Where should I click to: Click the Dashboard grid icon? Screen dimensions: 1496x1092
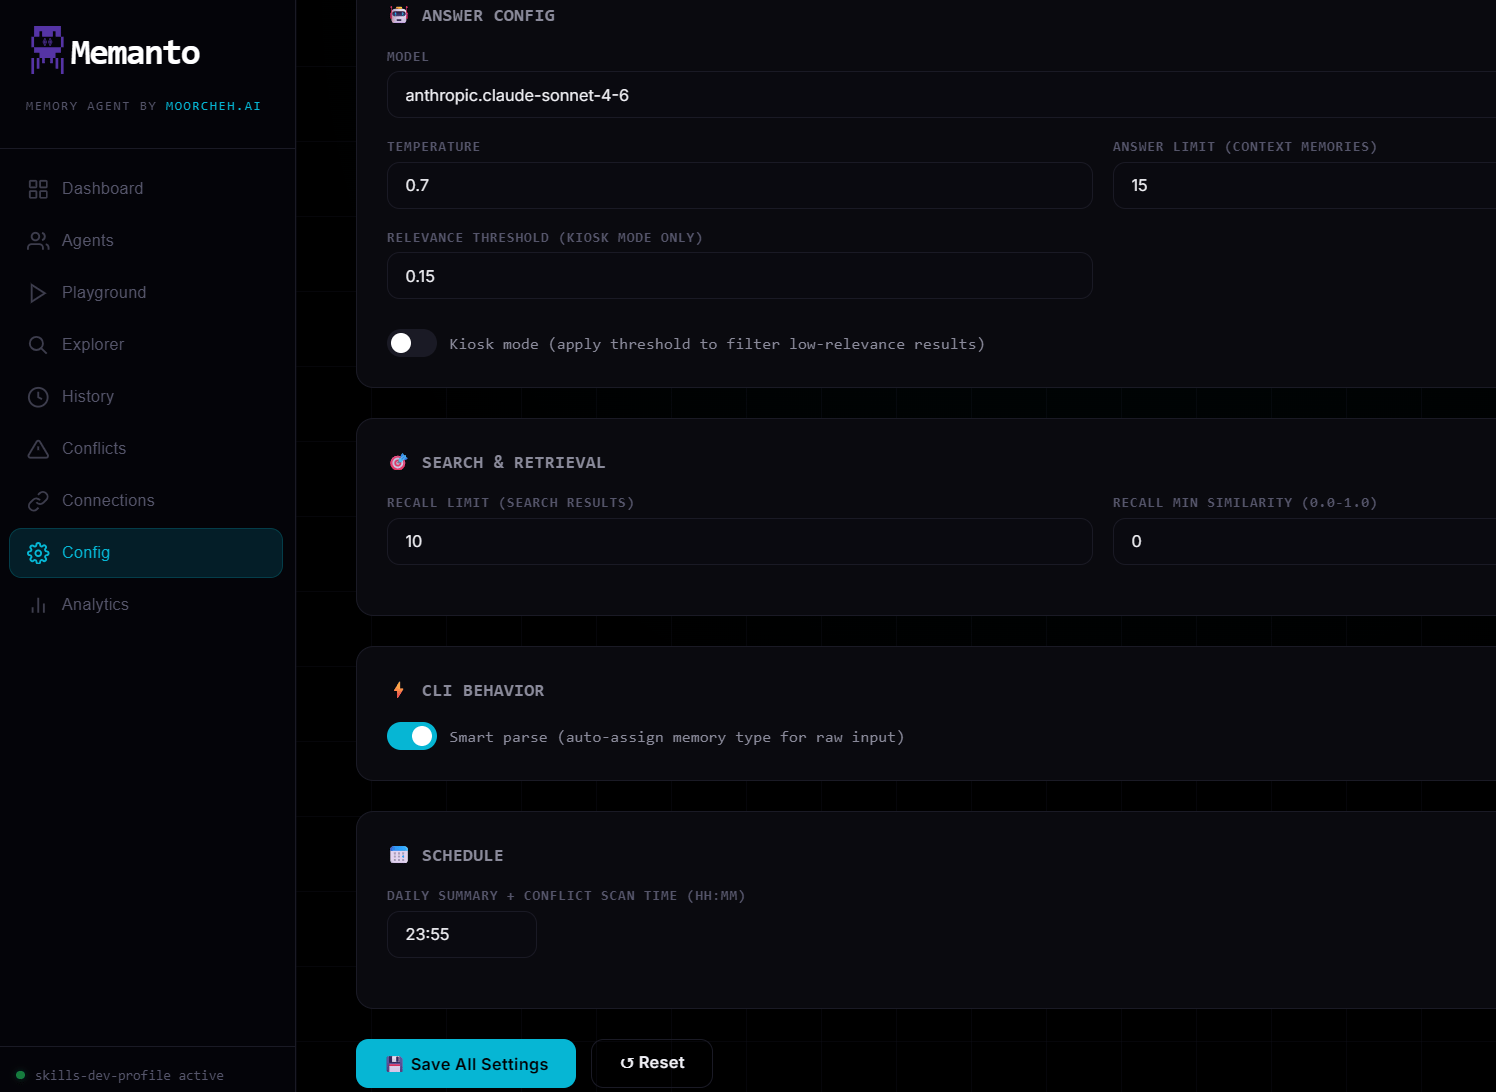38,189
